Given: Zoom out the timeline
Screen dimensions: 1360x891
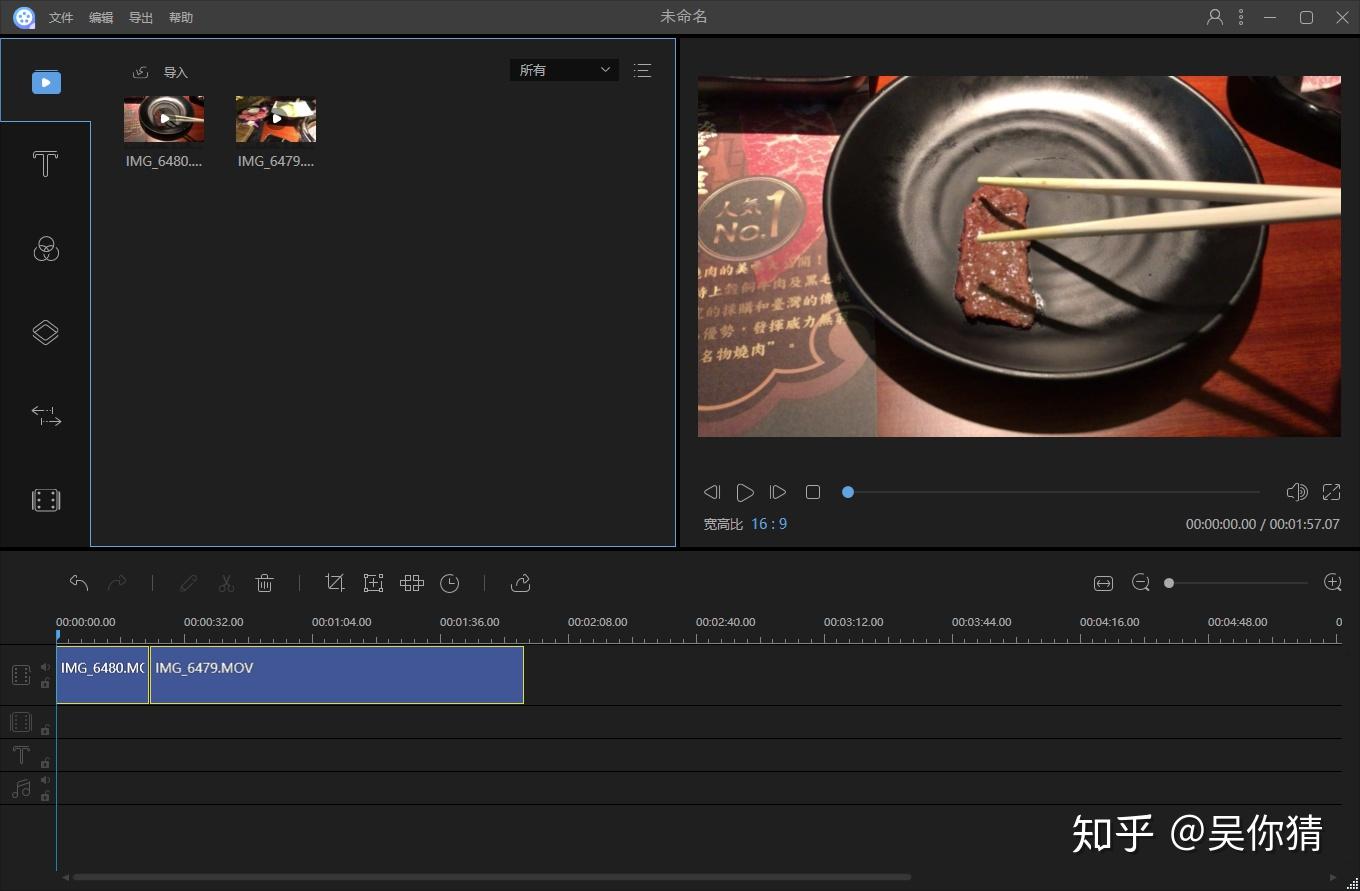Looking at the screenshot, I should pos(1141,583).
